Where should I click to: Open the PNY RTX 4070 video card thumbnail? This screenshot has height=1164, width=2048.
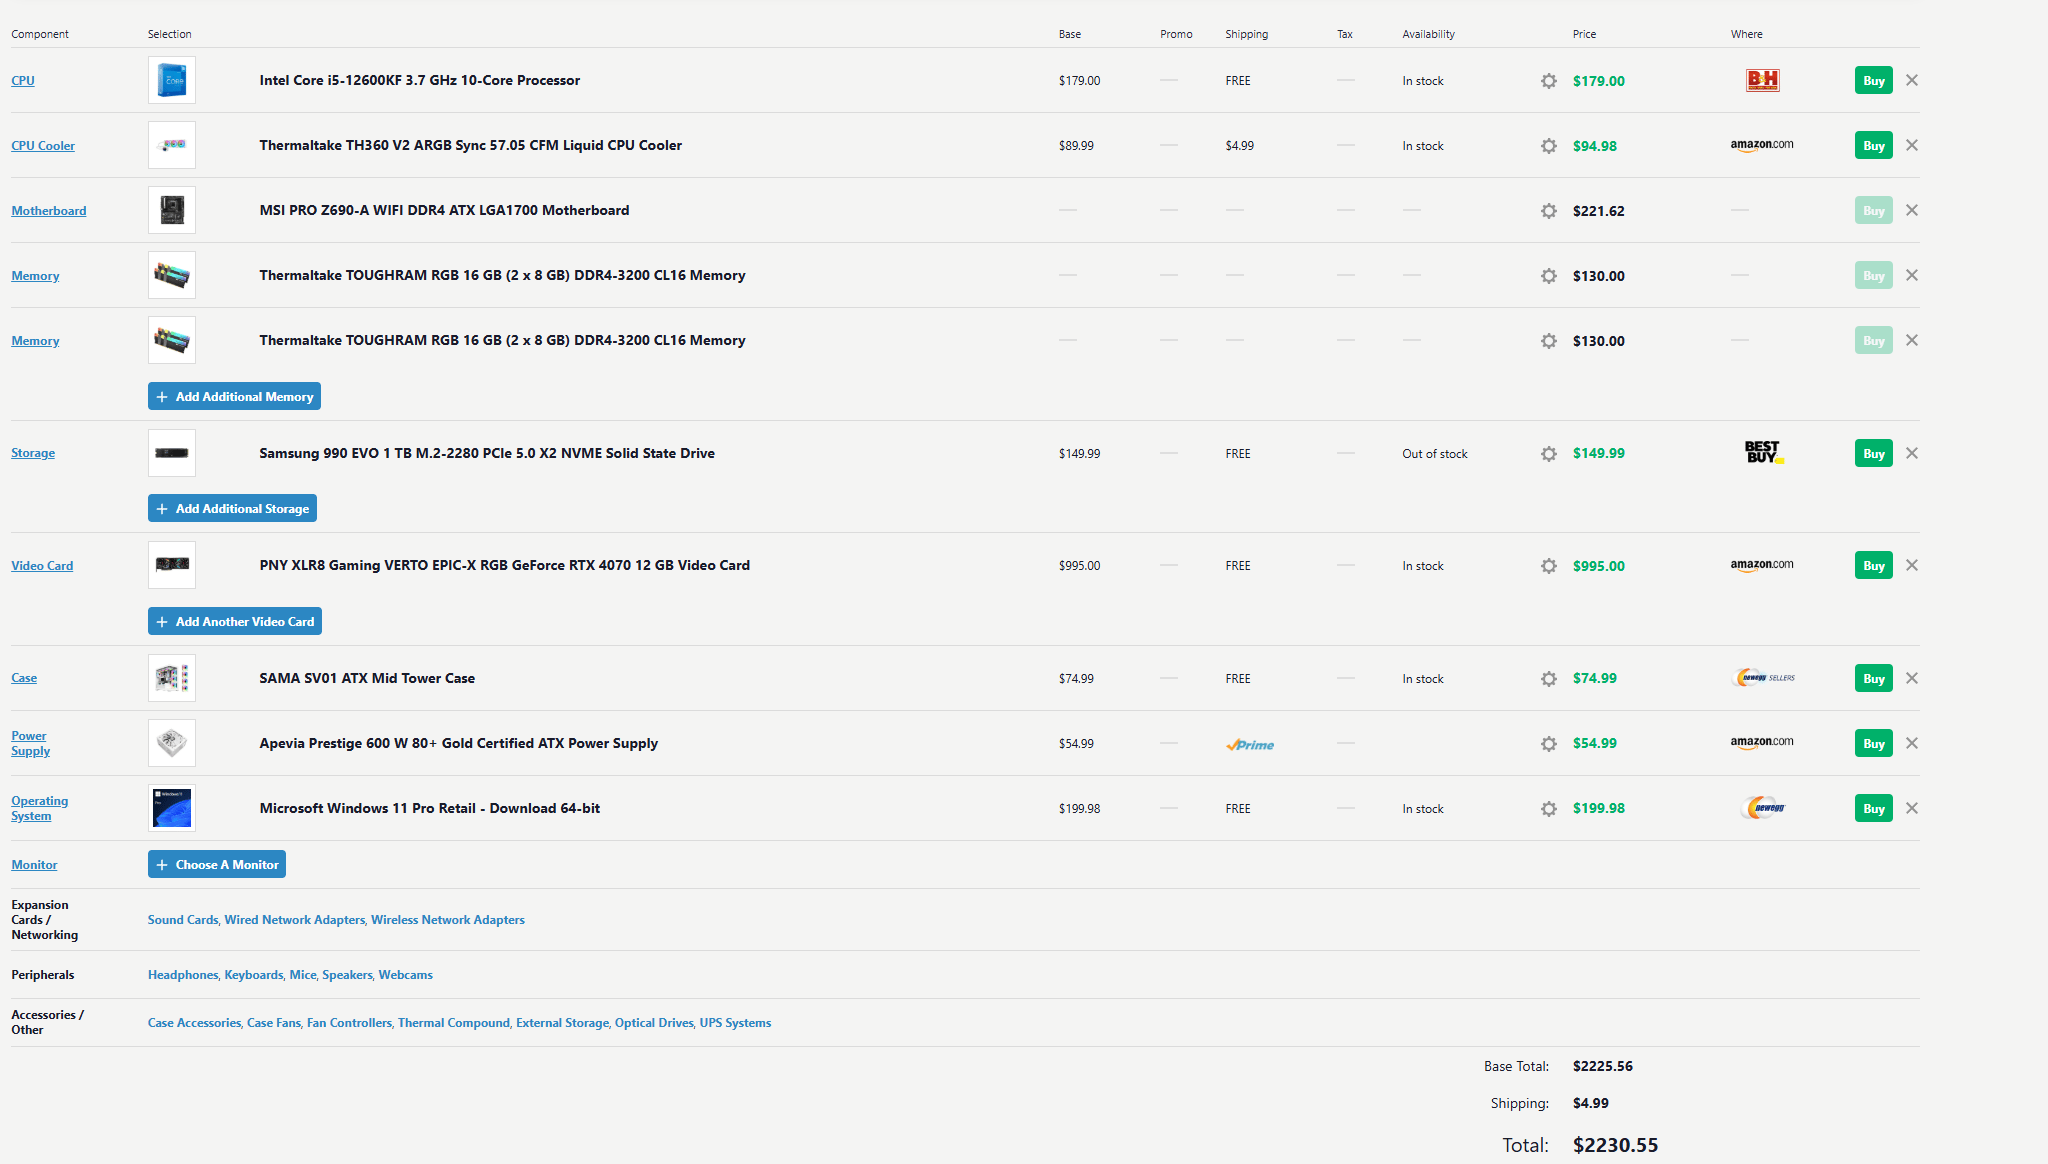(172, 565)
